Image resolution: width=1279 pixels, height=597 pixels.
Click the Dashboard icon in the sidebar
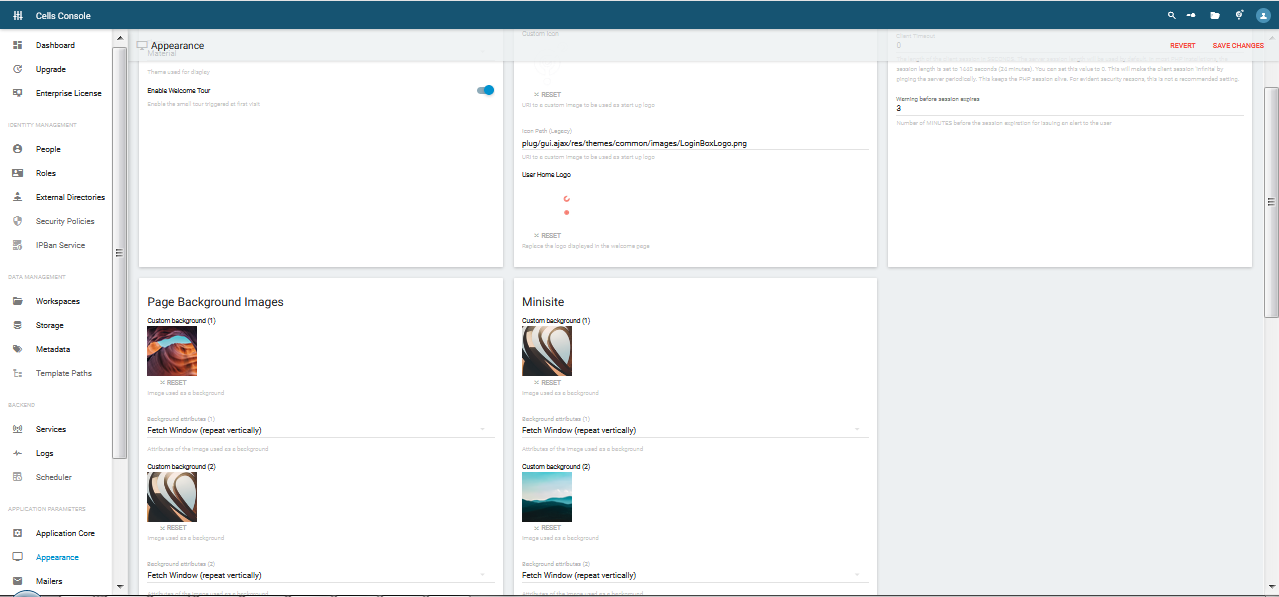pyautogui.click(x=18, y=46)
